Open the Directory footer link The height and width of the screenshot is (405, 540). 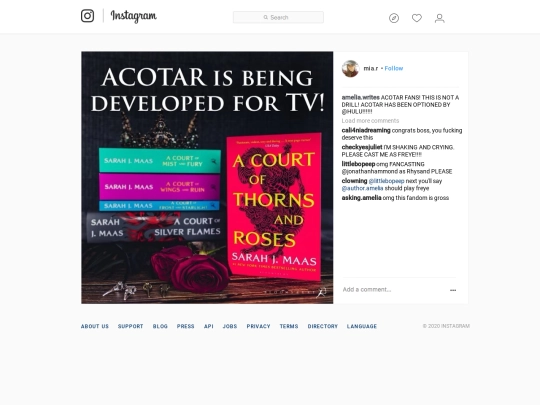(x=323, y=326)
